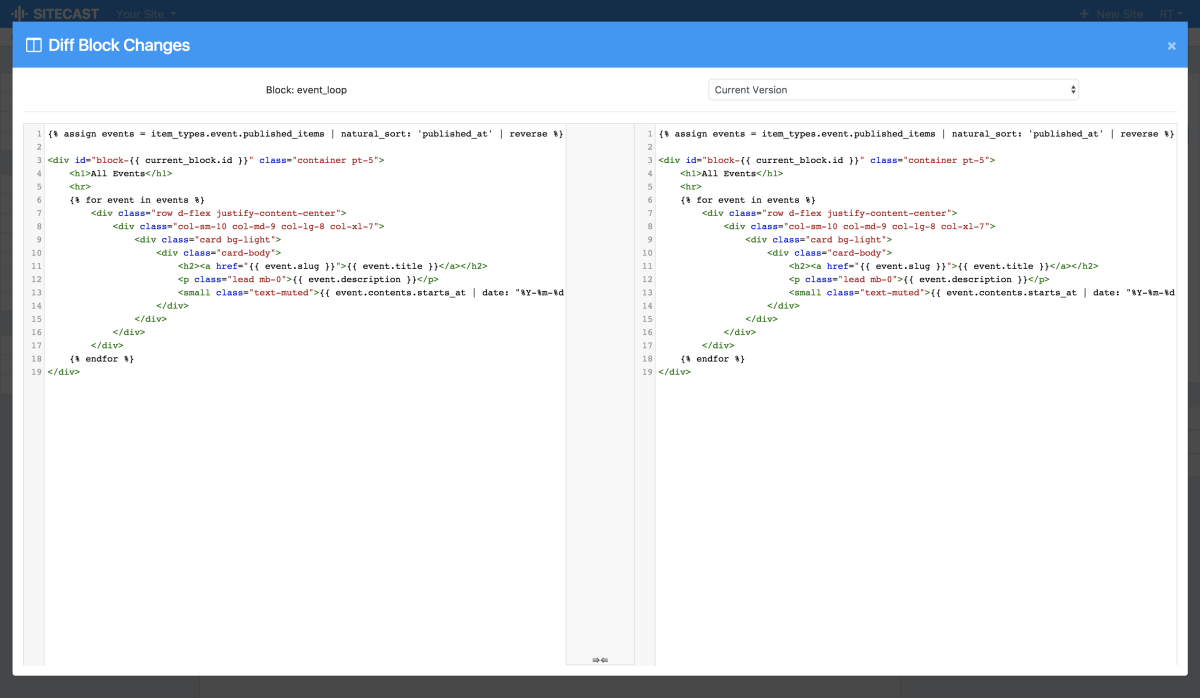Click the event.description line in right pane
Viewport: 1200px width, 698px height.
point(918,279)
